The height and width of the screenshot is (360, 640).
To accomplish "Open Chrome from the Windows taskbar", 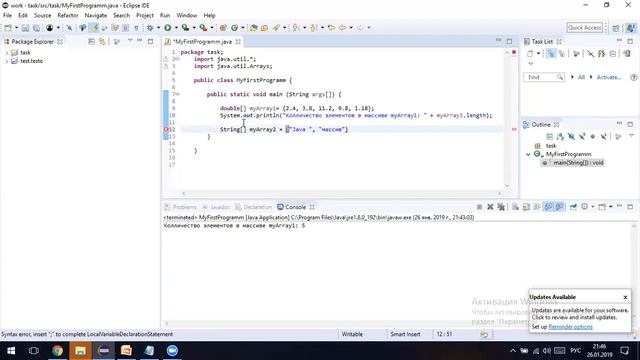I will tap(57, 351).
